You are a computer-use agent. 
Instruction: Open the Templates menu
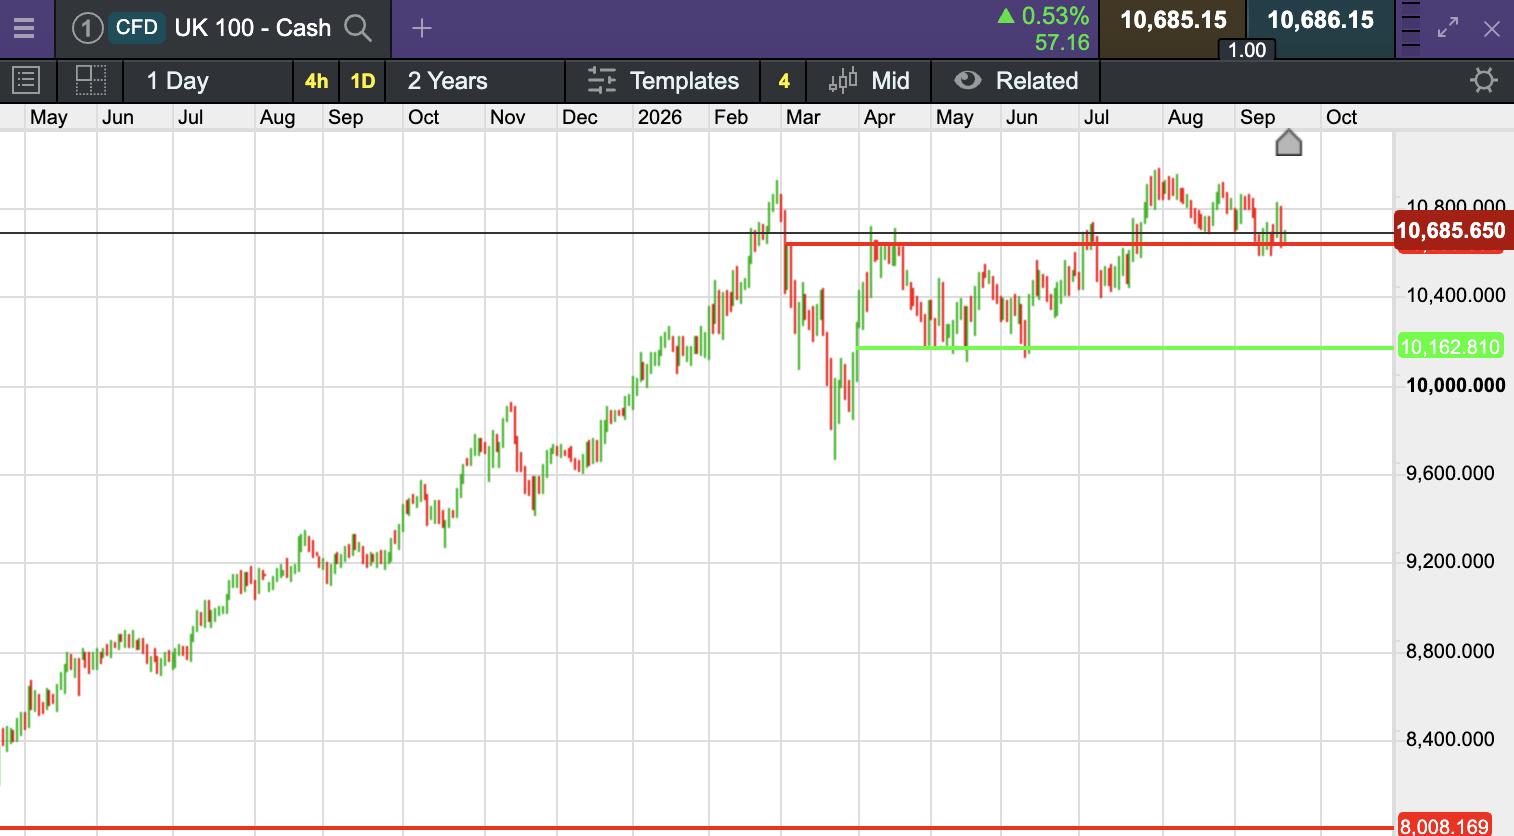click(x=663, y=81)
